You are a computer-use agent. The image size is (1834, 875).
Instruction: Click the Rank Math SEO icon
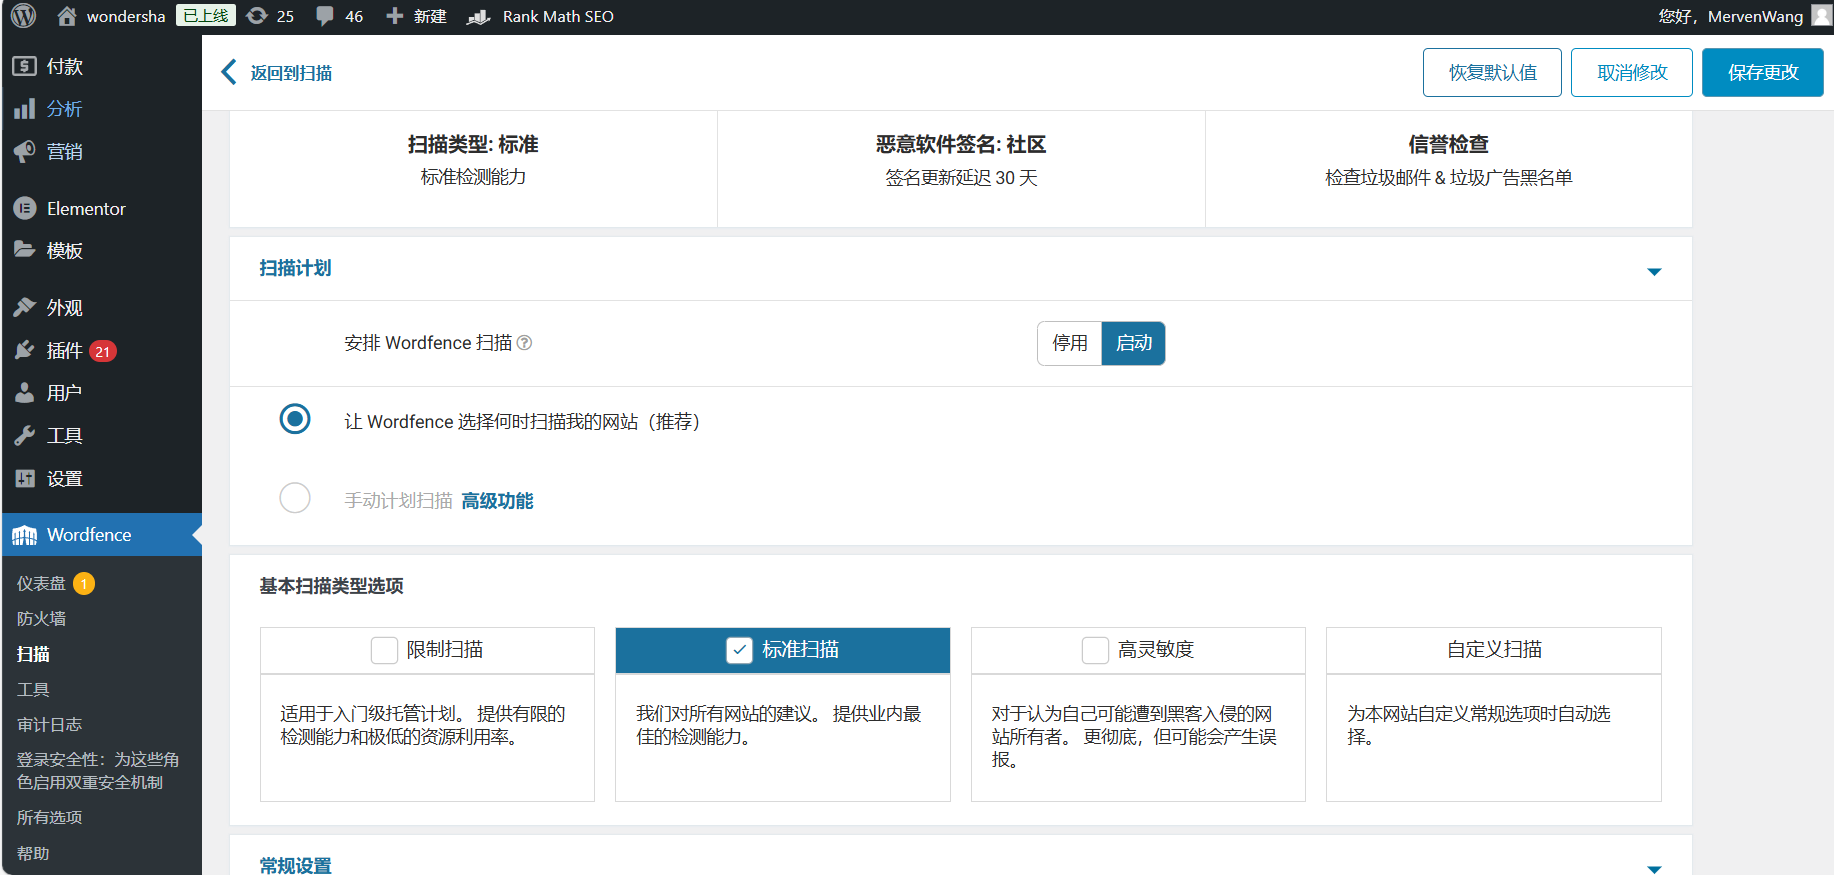[479, 17]
